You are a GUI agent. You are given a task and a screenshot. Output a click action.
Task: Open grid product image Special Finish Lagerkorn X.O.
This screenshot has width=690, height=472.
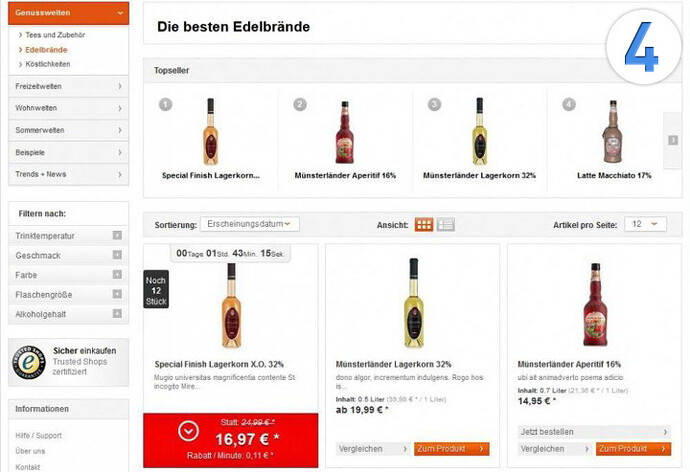[231, 306]
